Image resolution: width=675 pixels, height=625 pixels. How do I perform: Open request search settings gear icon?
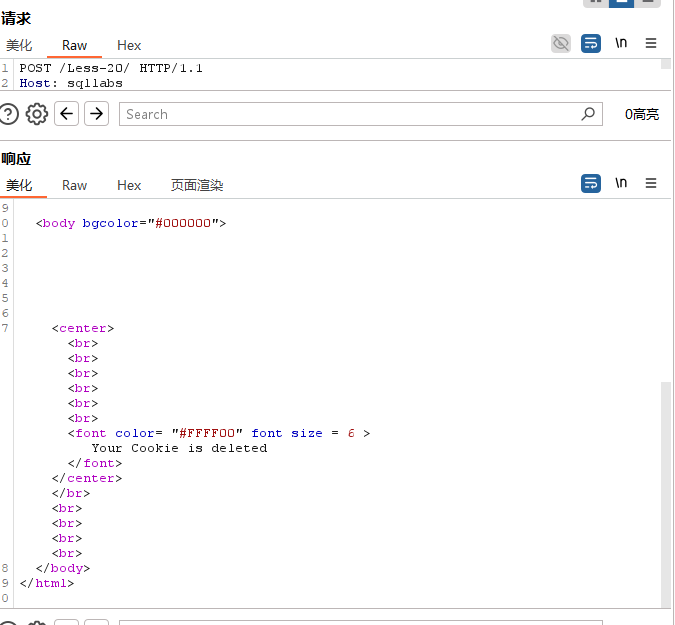(x=37, y=114)
